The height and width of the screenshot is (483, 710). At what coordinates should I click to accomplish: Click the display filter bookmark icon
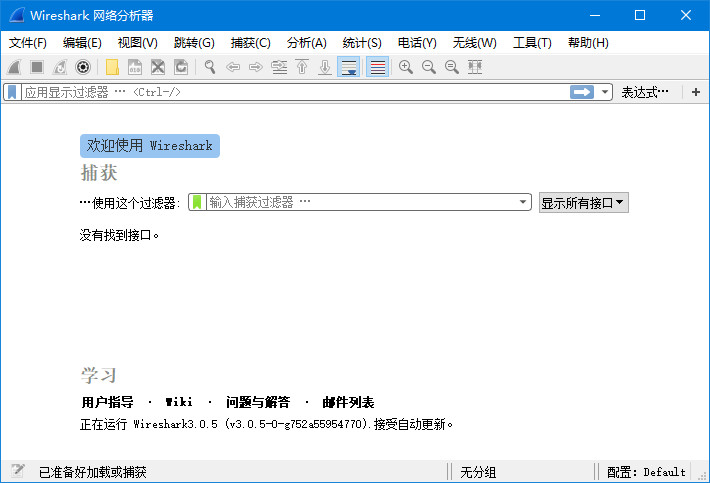pos(12,92)
